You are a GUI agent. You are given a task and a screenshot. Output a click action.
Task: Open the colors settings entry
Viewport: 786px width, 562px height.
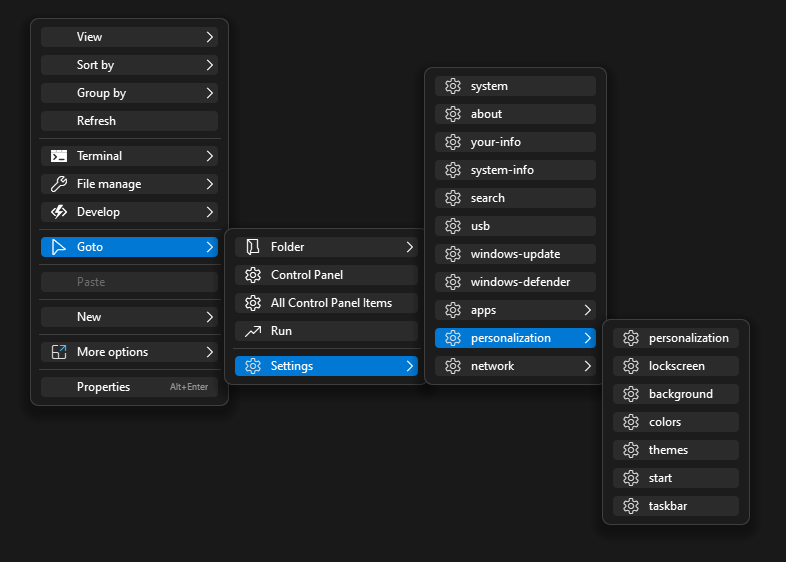coord(676,422)
